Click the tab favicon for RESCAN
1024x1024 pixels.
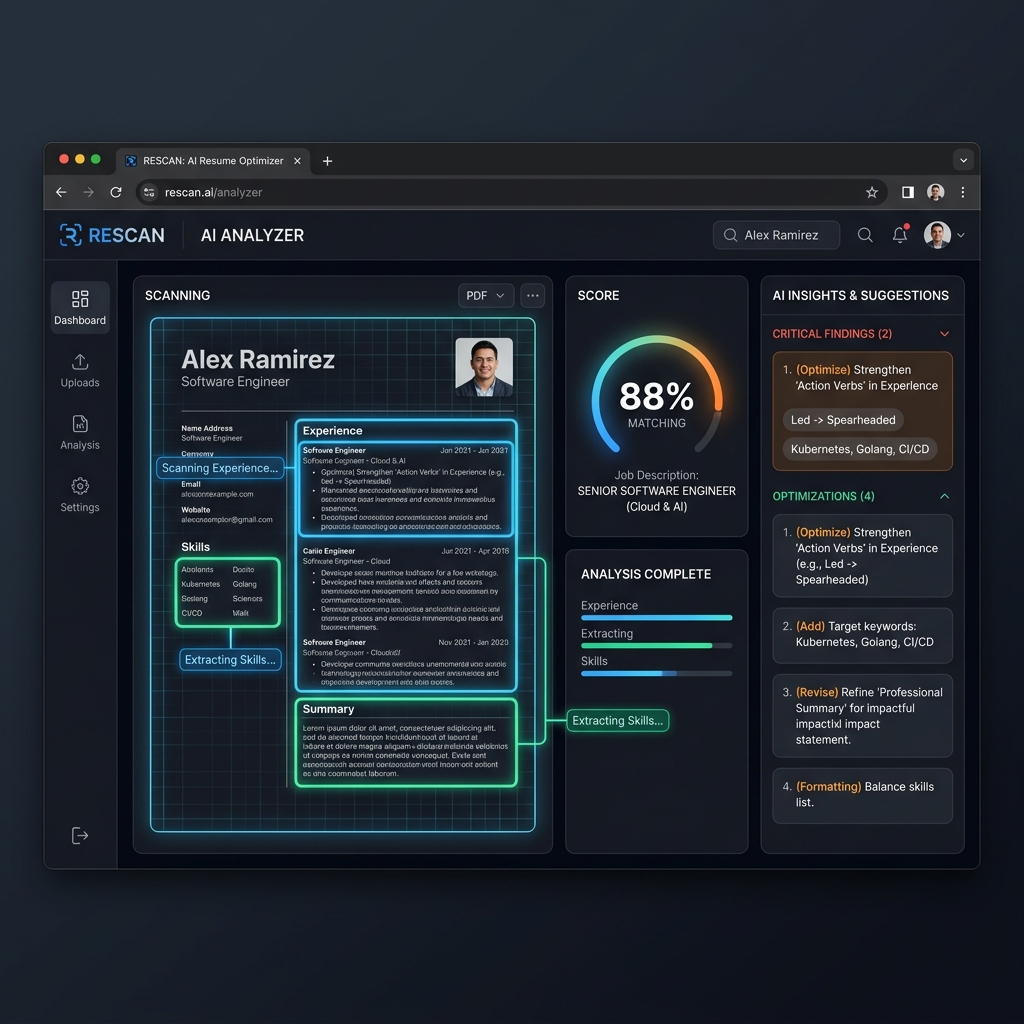131,161
